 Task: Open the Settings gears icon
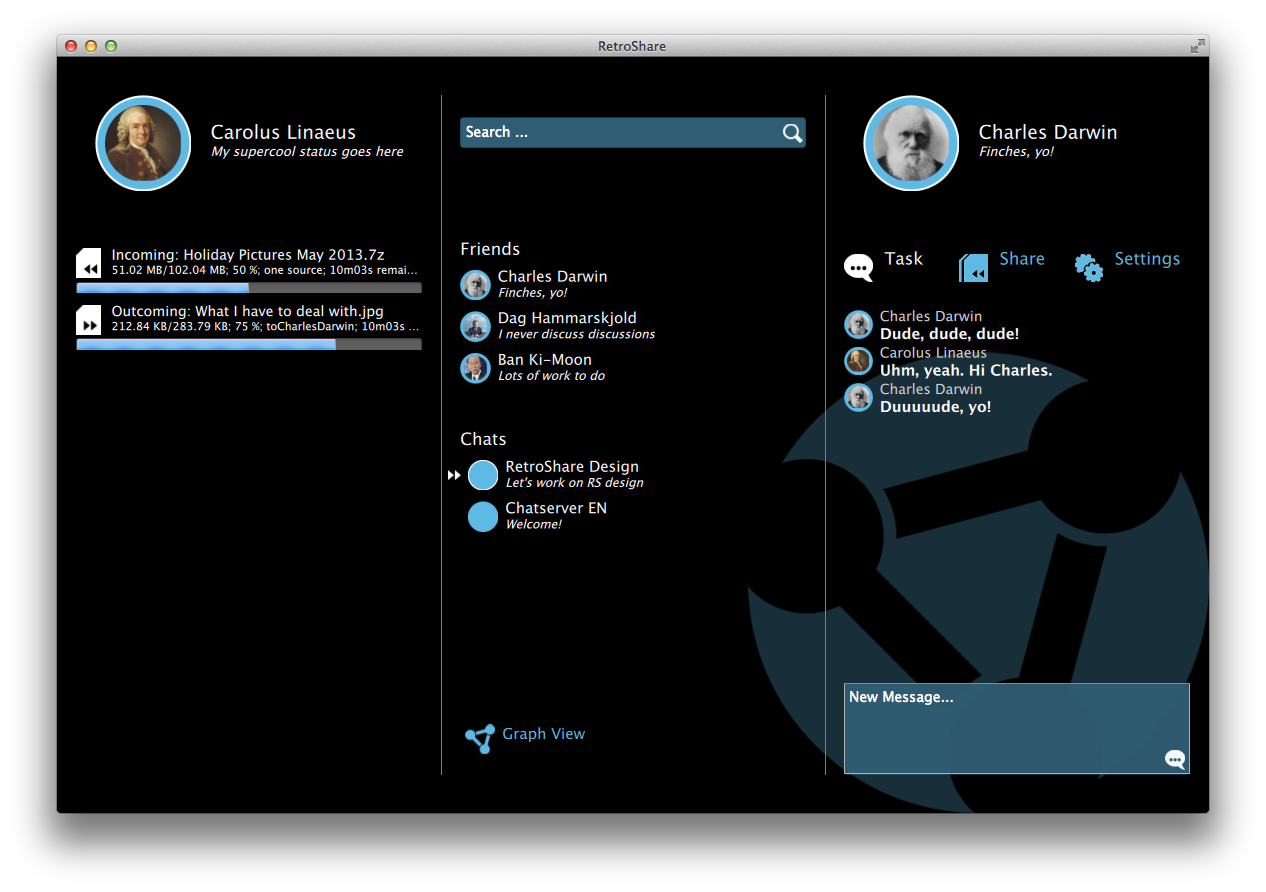1089,267
